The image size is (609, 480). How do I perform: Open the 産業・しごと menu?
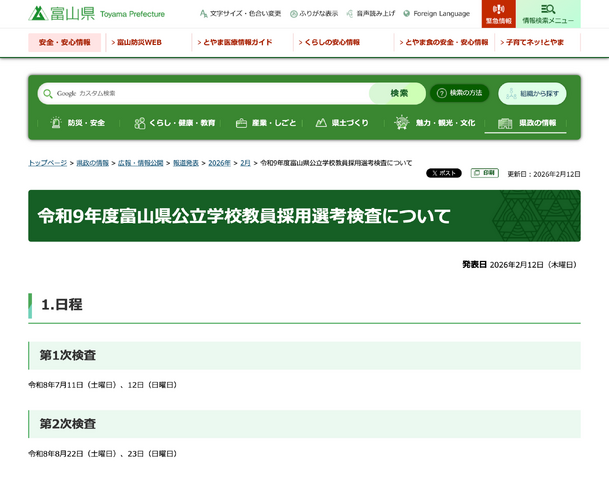click(266, 123)
